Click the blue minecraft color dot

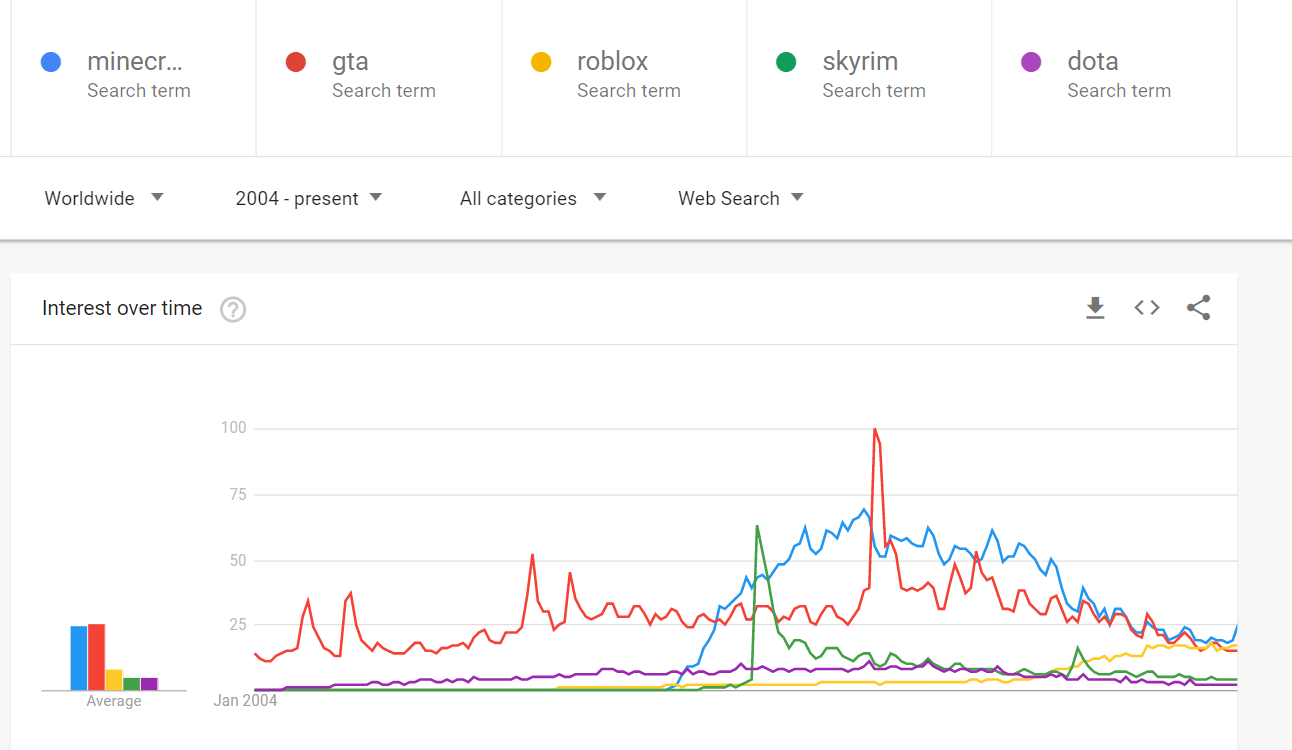50,62
